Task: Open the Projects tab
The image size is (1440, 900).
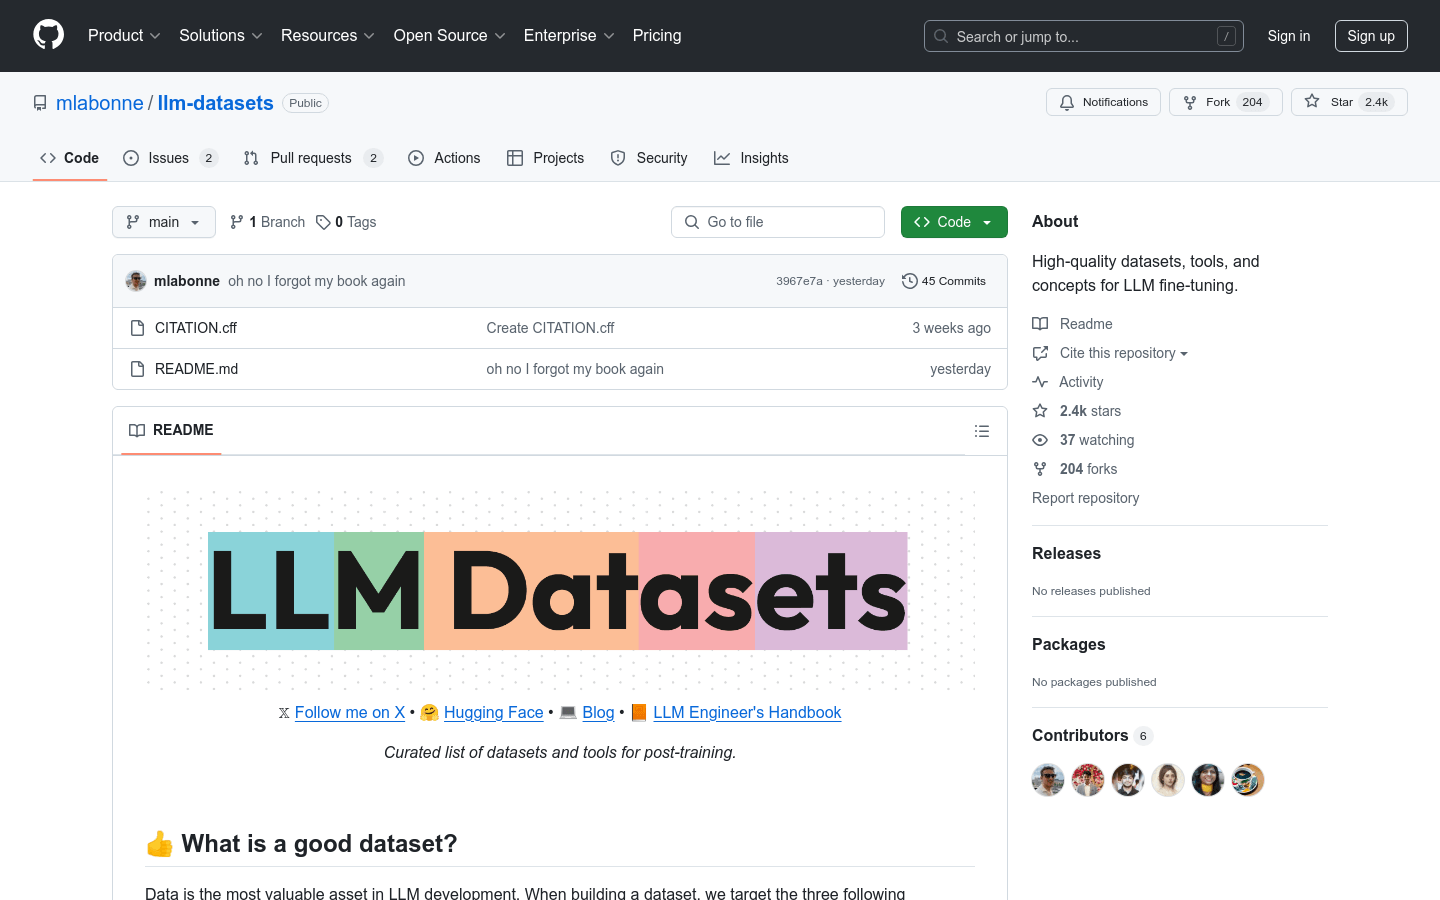Action: [545, 158]
